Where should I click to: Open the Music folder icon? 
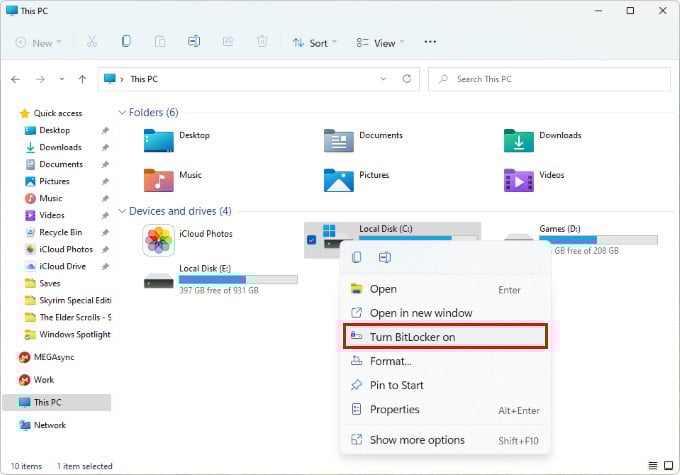click(159, 180)
